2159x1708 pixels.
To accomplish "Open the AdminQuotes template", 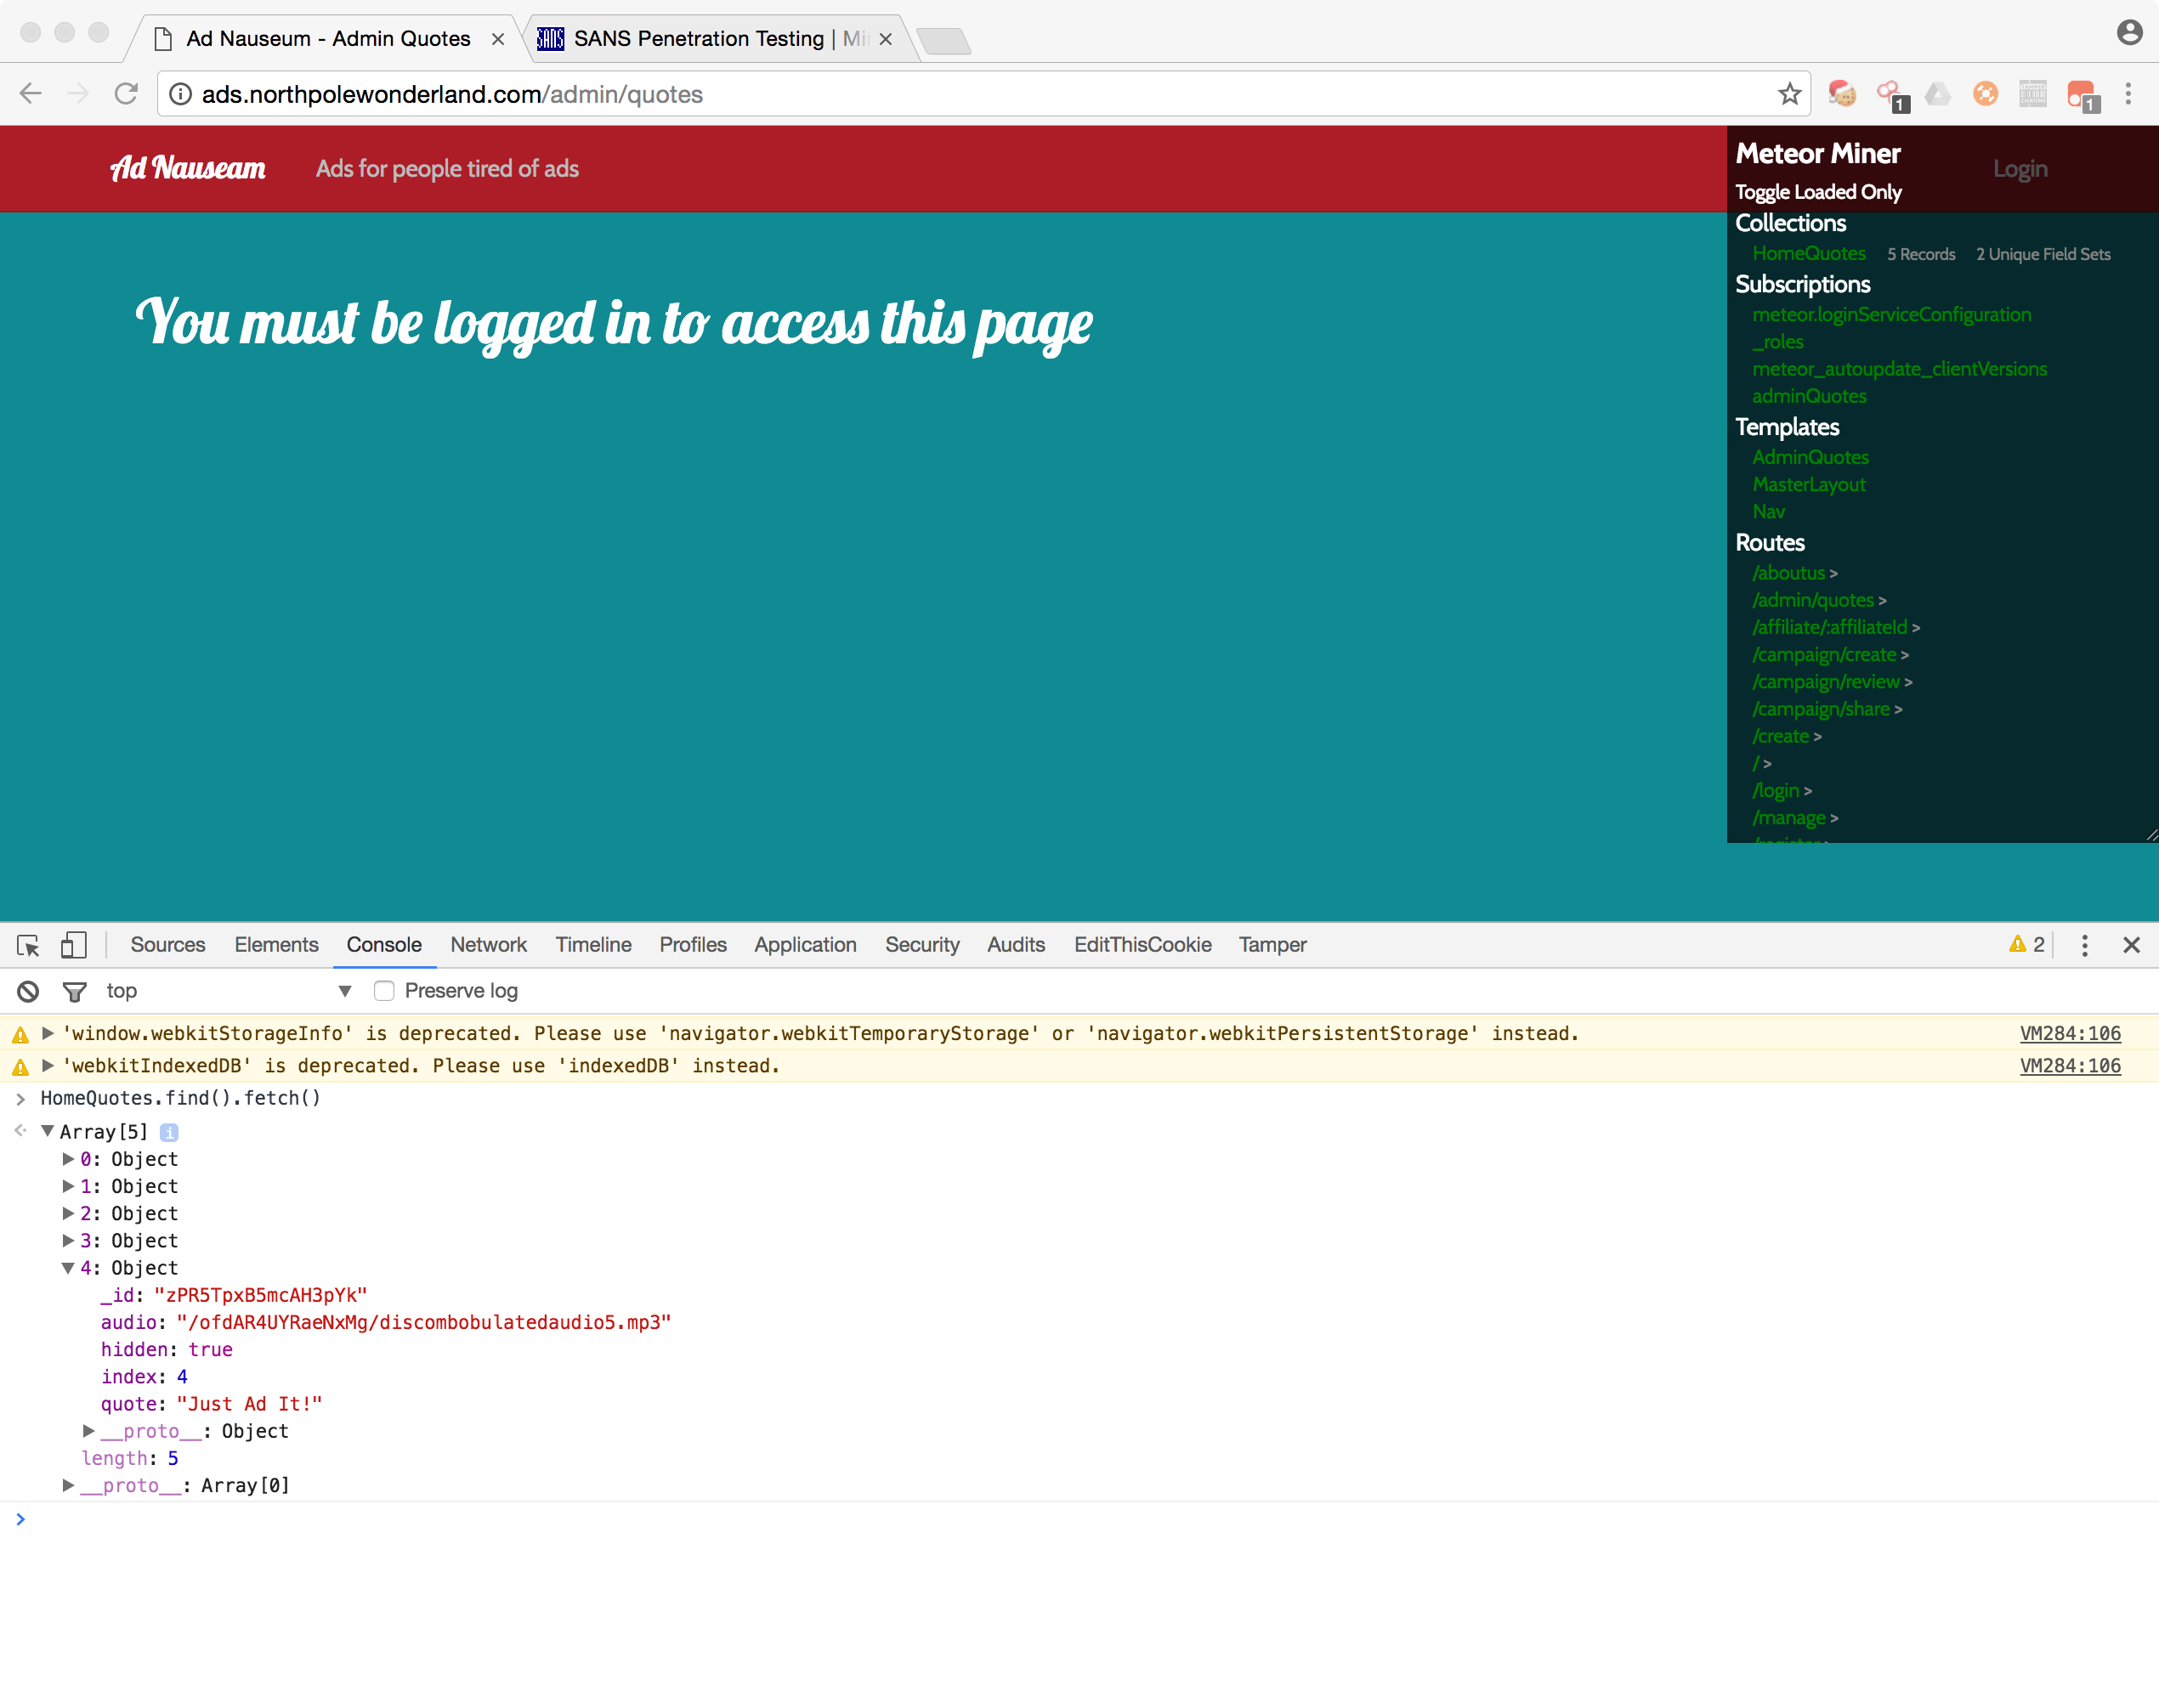I will [x=1812, y=455].
